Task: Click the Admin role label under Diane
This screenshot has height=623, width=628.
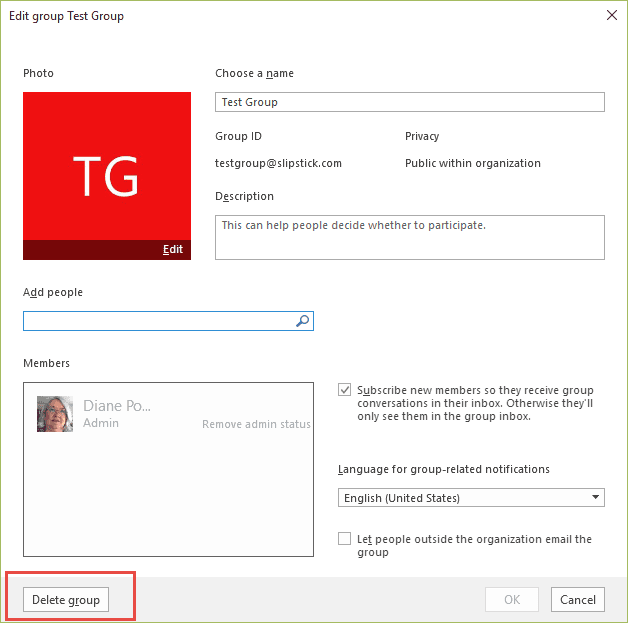Action: pyautogui.click(x=101, y=423)
